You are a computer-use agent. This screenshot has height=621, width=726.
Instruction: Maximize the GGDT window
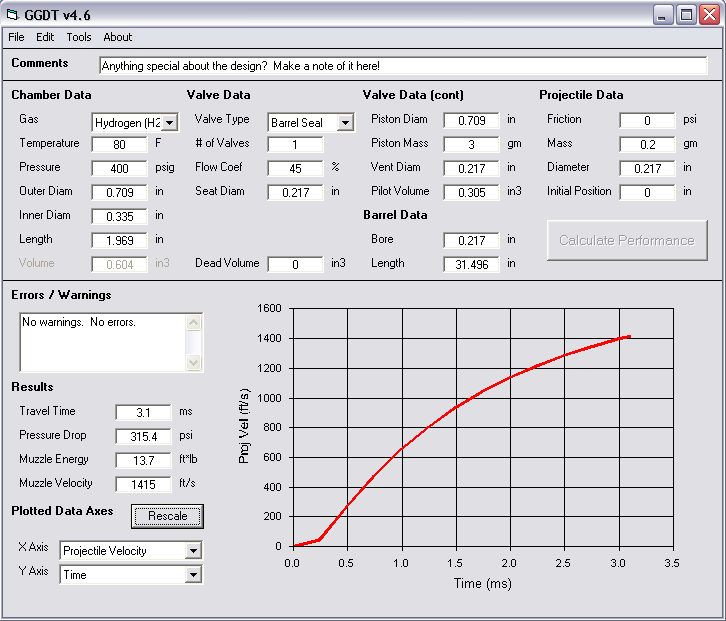pos(686,14)
